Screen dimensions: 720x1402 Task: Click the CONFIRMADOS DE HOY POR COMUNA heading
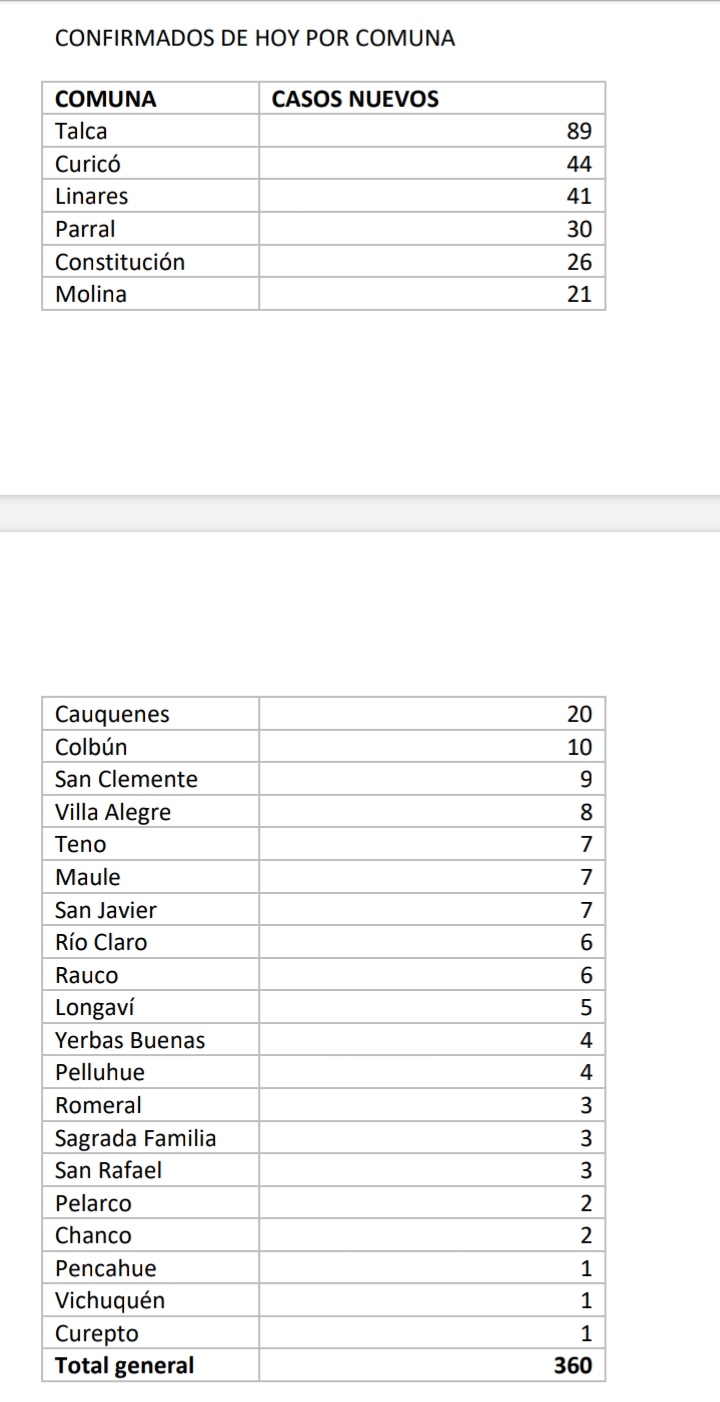[x=256, y=39]
